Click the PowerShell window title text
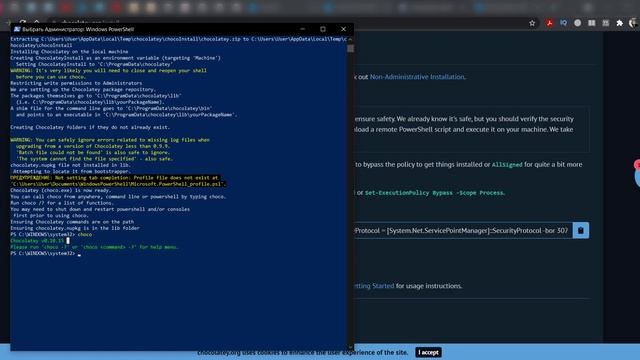This screenshot has width=640, height=360. point(78,29)
